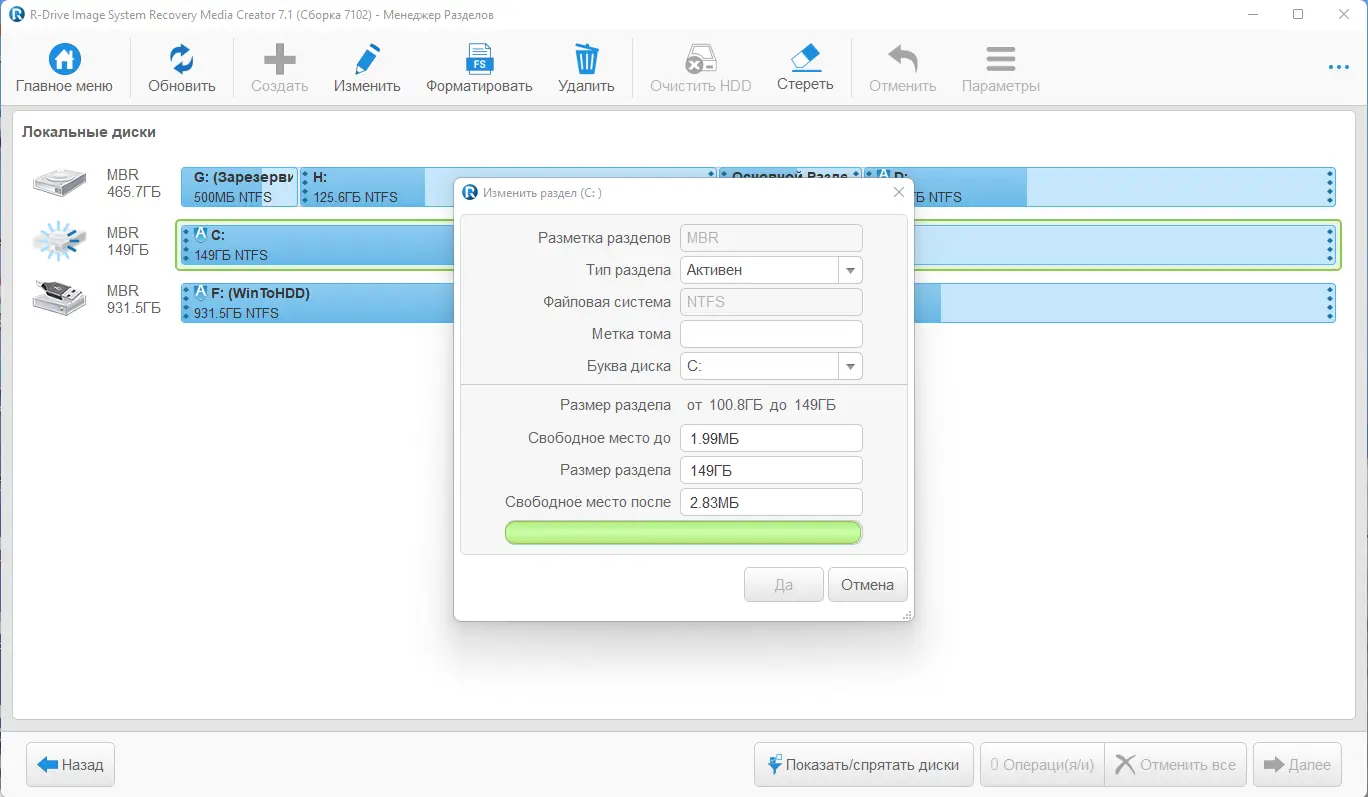Close the Изменить раздел dialog
1368x797 pixels.
point(898,192)
